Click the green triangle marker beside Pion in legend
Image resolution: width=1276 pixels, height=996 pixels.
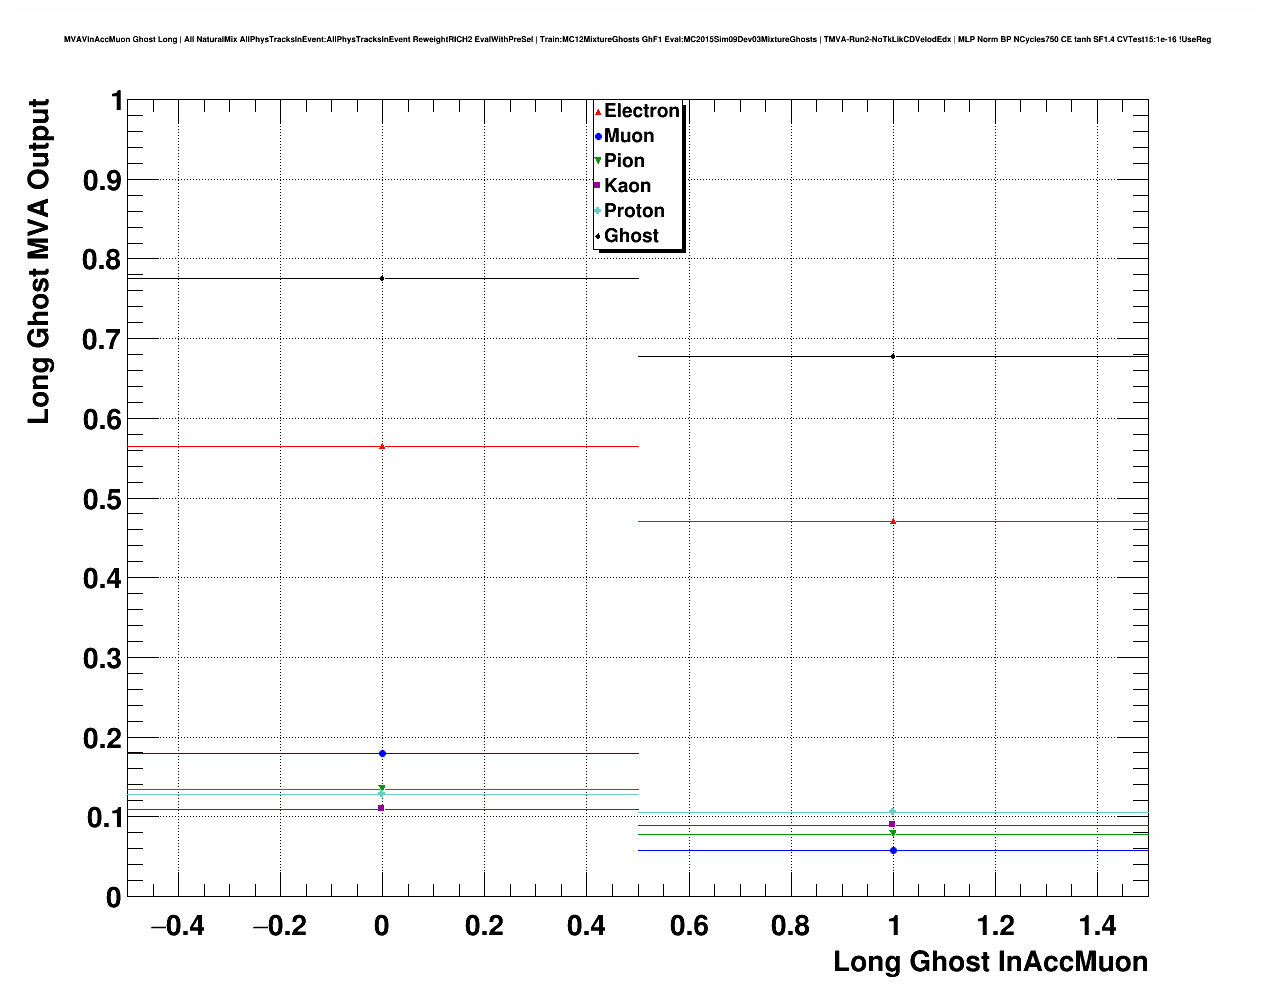click(598, 161)
